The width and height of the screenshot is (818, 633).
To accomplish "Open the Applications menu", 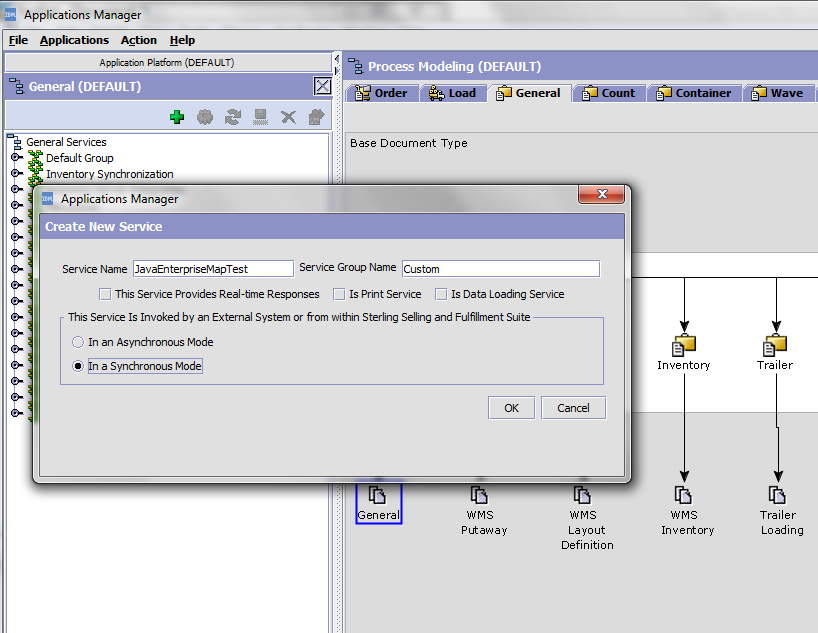I will tap(74, 40).
